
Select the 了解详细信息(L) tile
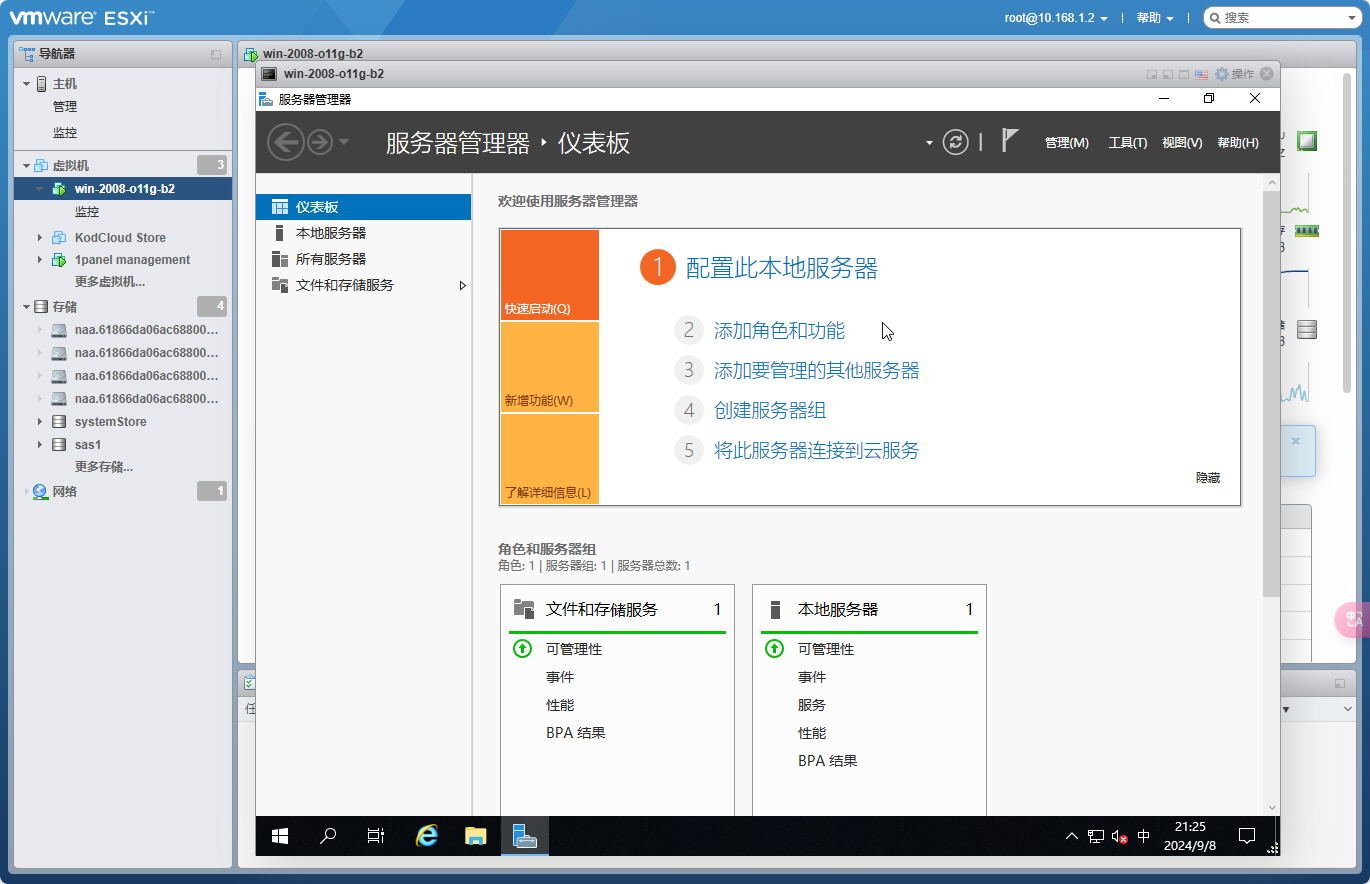550,459
